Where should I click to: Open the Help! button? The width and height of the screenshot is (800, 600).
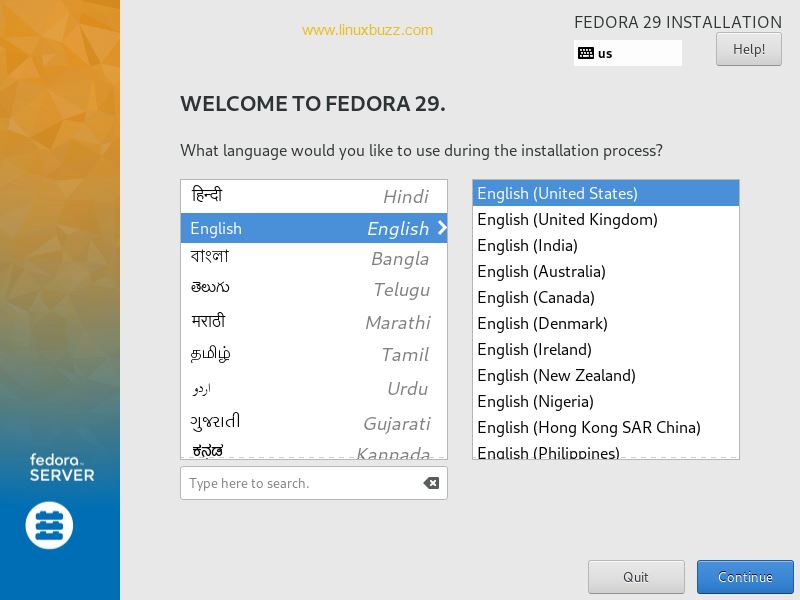click(x=748, y=49)
